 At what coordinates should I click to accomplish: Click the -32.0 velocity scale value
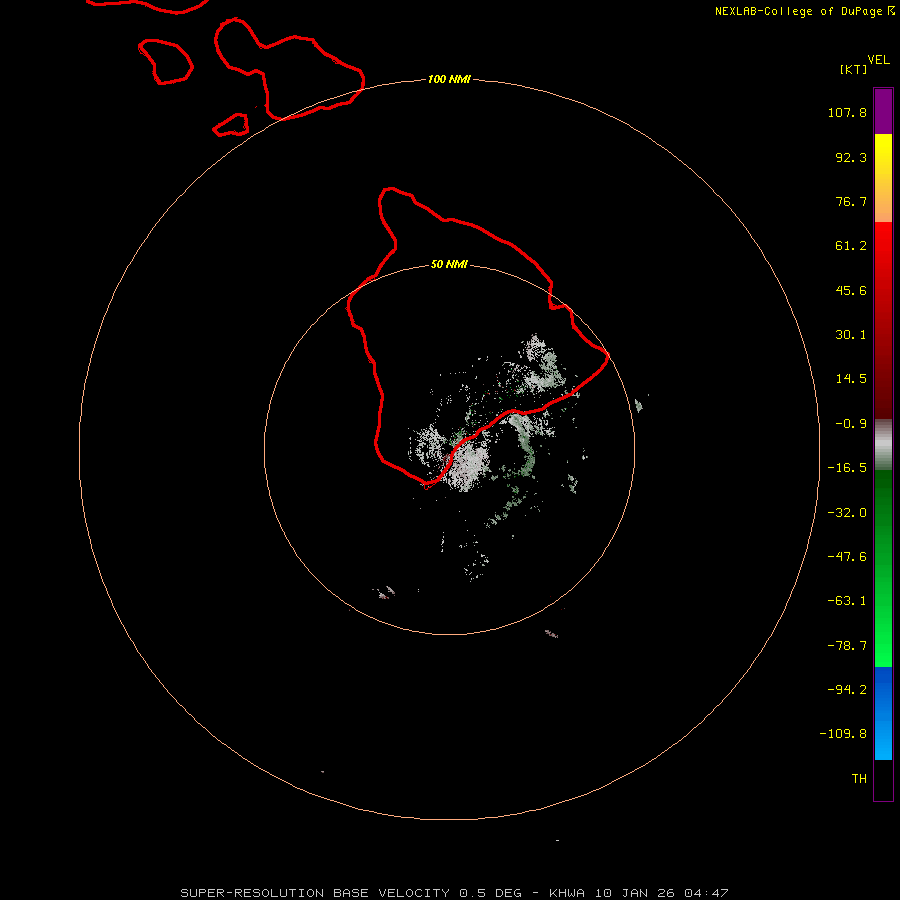tap(847, 513)
